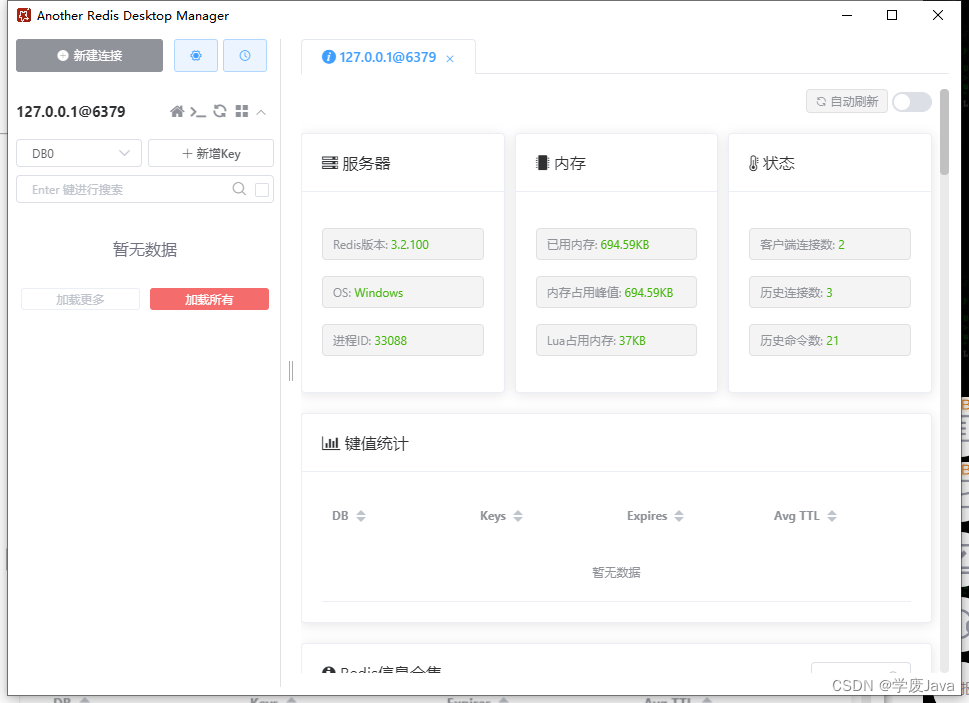Click the 历史连接数 3 tag
This screenshot has width=969, height=703.
point(829,292)
